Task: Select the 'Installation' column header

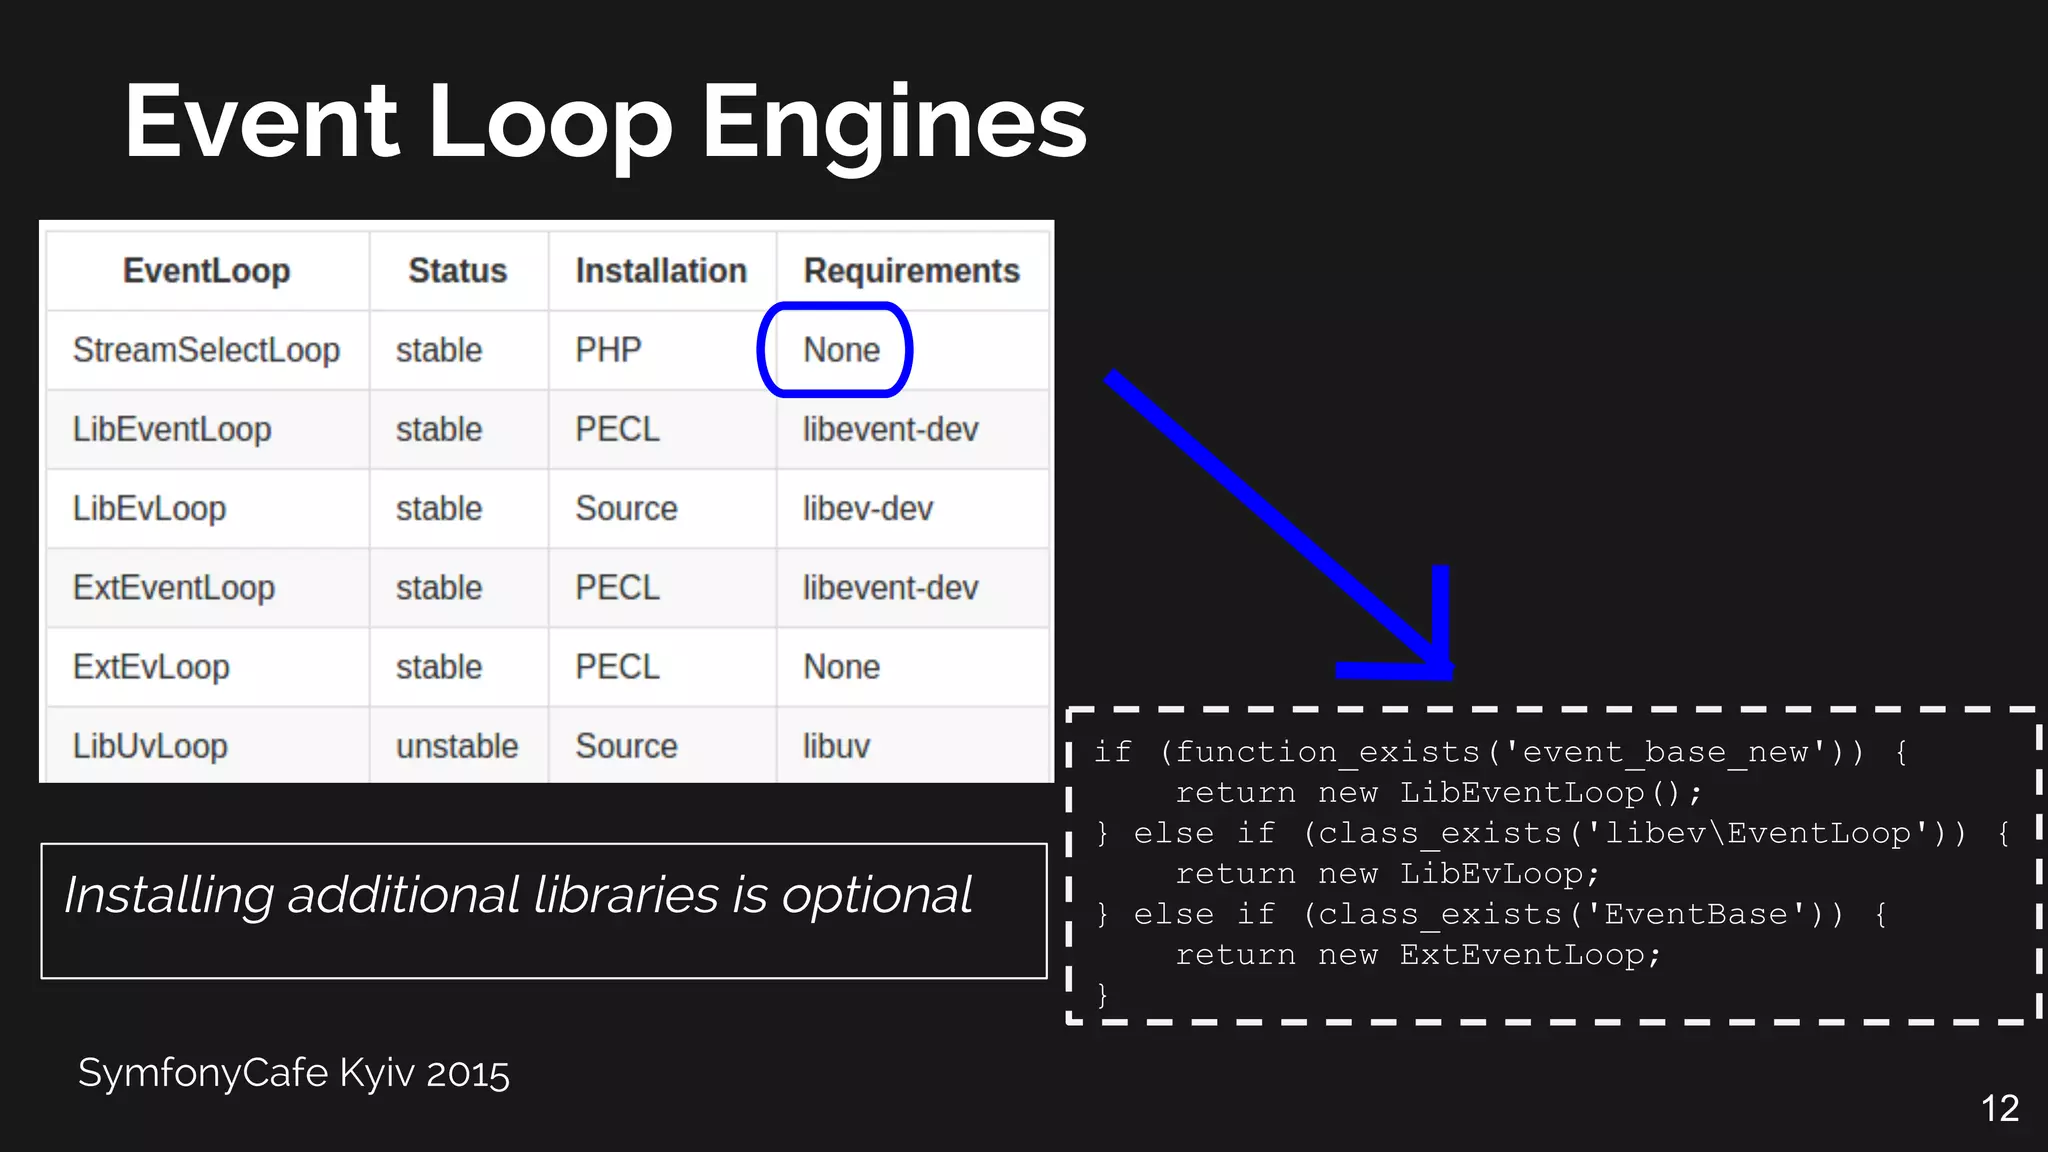Action: [661, 271]
